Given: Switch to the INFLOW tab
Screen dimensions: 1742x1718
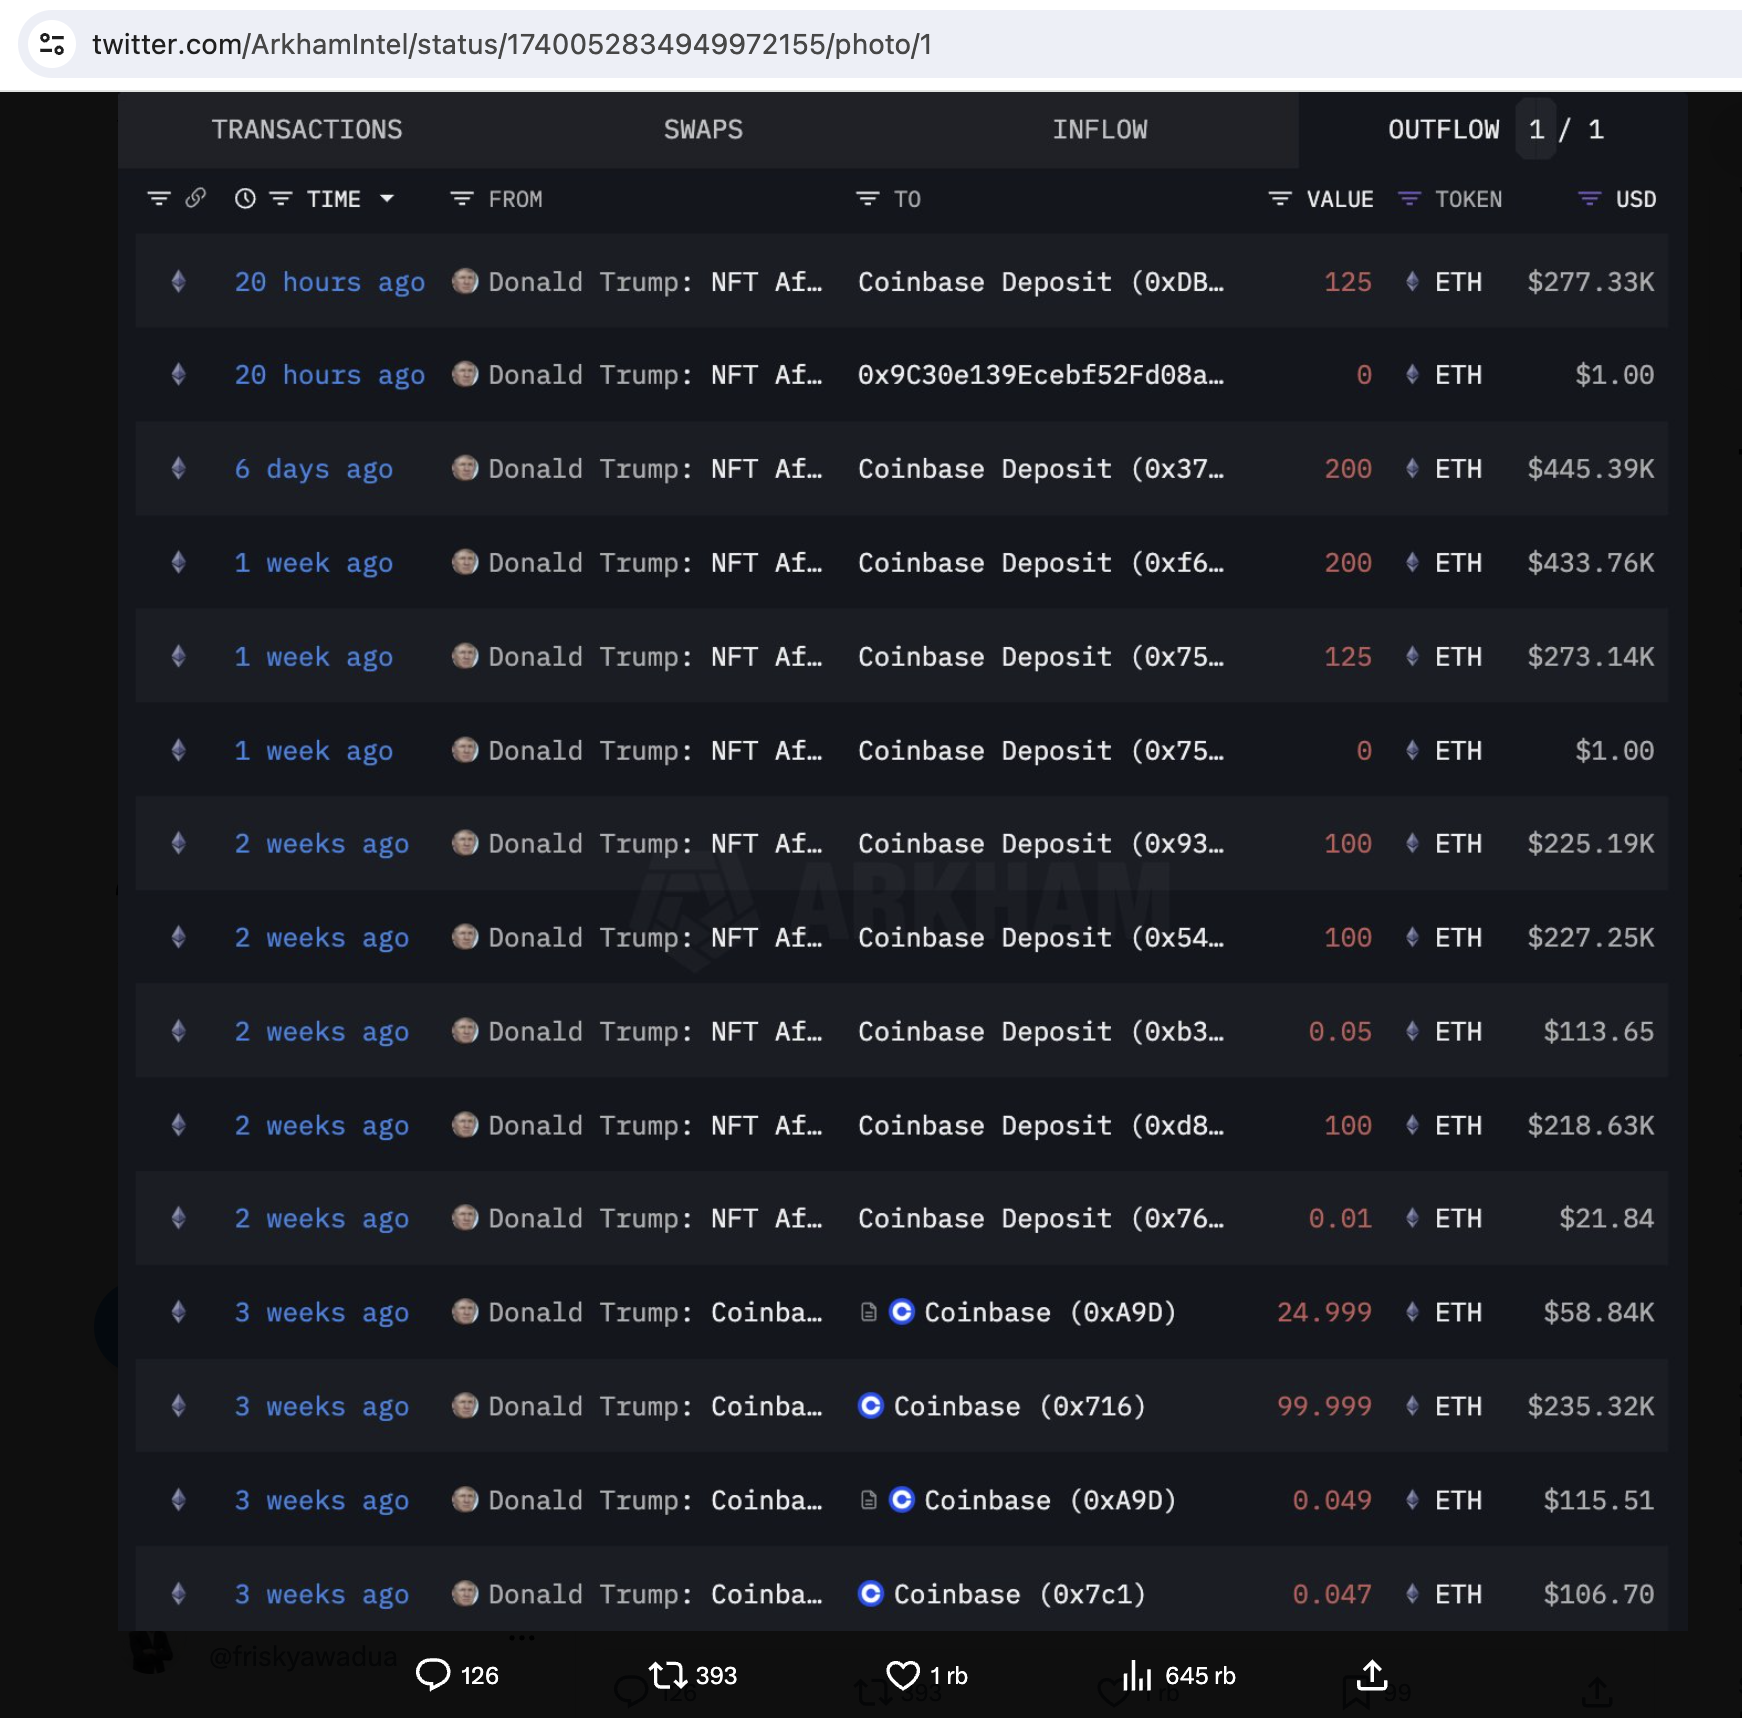Looking at the screenshot, I should (x=1099, y=130).
